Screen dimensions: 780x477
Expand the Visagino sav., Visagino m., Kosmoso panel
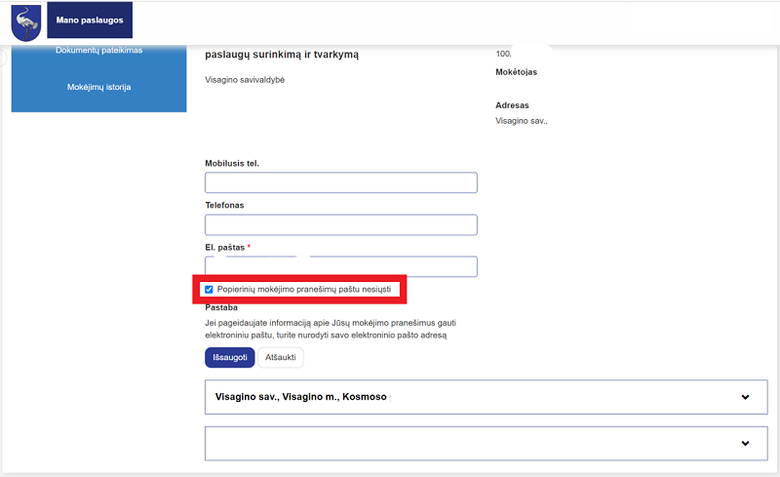click(486, 397)
